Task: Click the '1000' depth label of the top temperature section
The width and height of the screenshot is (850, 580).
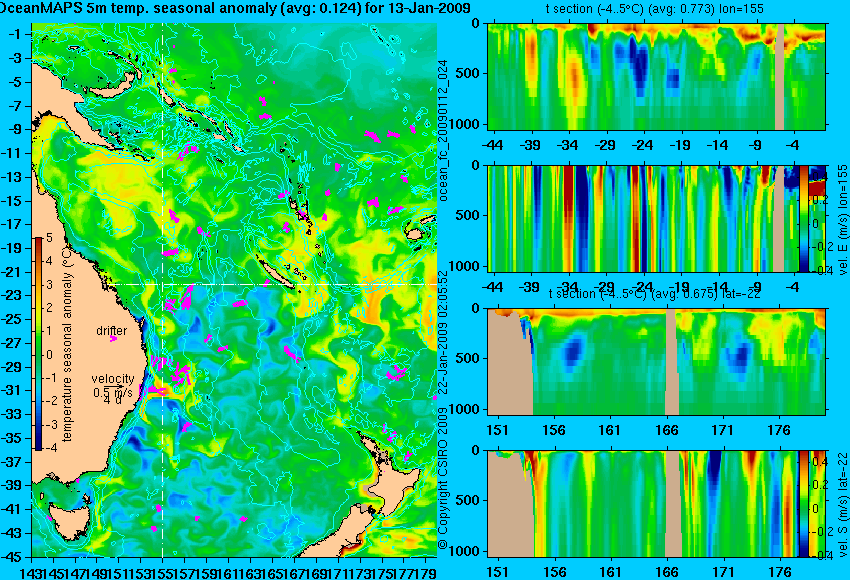Action: coord(467,124)
